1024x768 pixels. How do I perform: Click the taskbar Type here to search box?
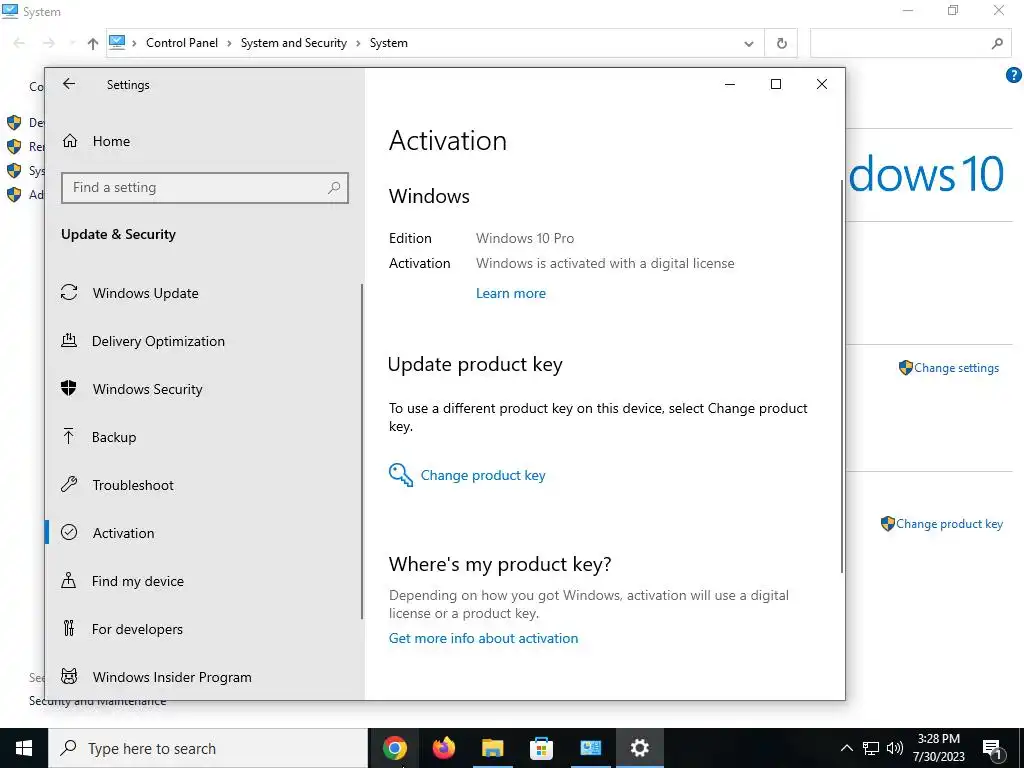pyautogui.click(x=208, y=748)
